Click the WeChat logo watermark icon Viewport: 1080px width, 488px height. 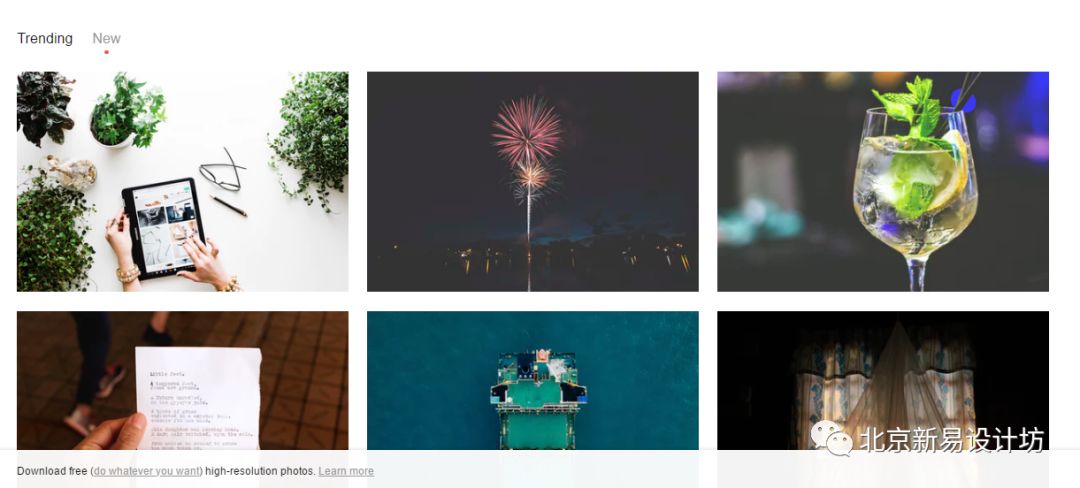click(x=831, y=438)
